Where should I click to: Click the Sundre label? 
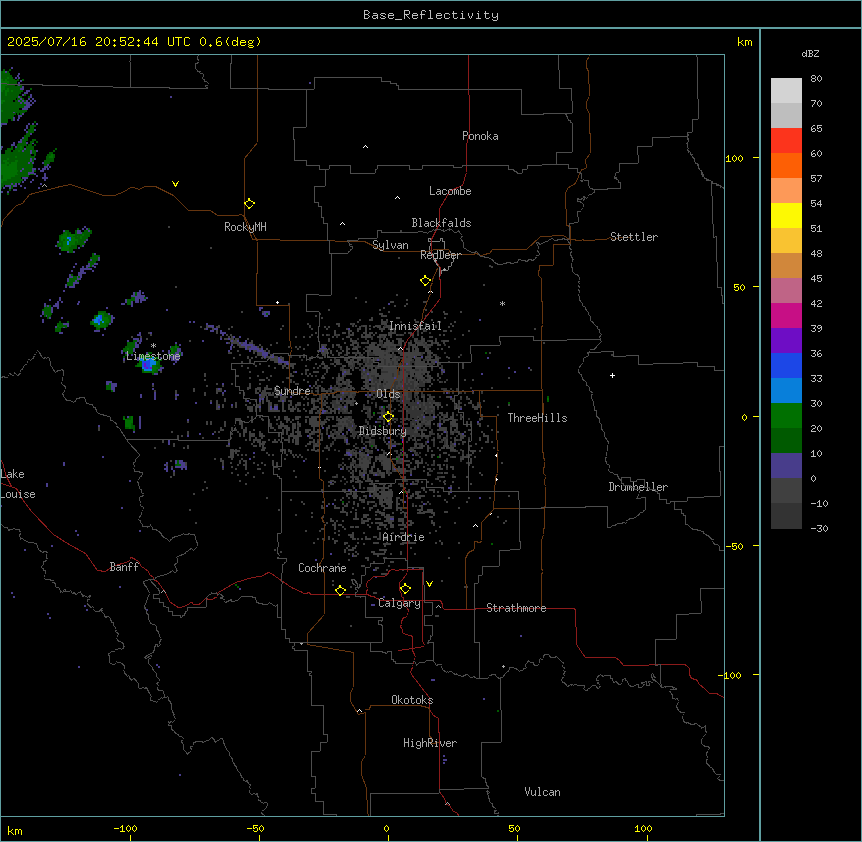pos(292,391)
